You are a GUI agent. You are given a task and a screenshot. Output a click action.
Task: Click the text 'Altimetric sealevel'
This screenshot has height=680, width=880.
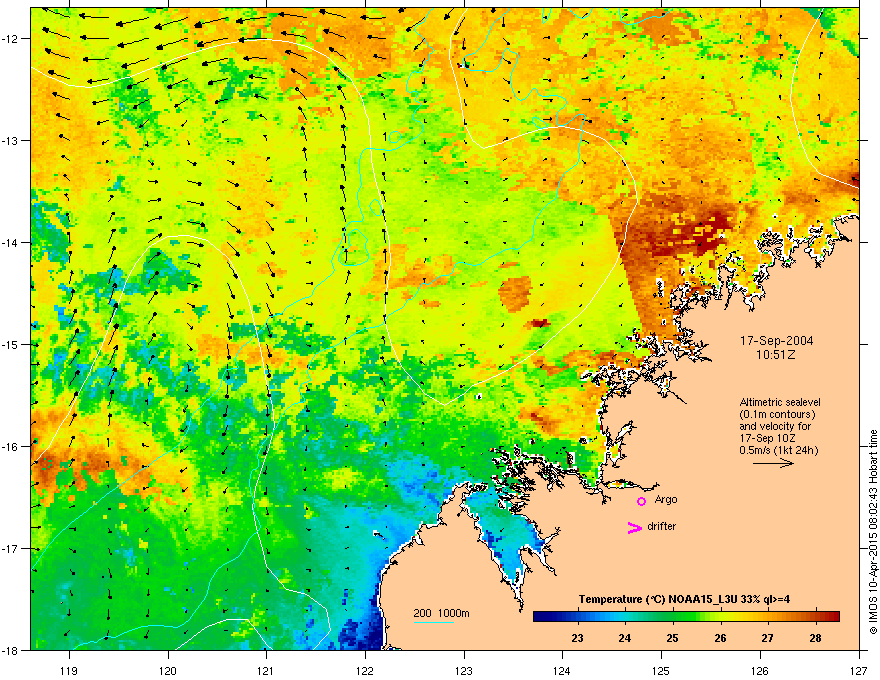click(x=780, y=402)
